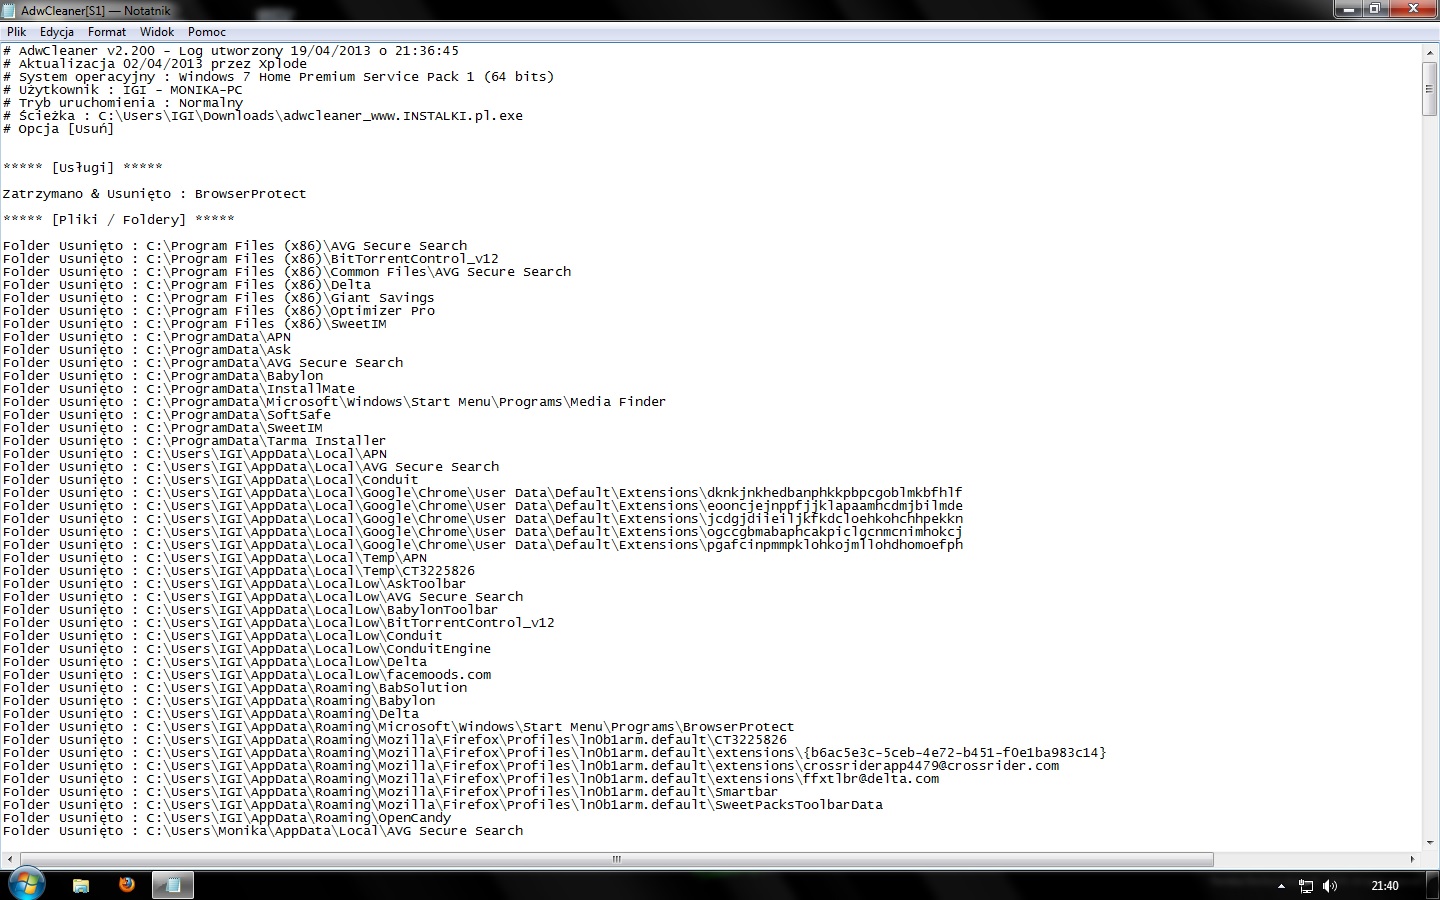1440x900 pixels.
Task: Open the Widok menu
Action: pos(157,32)
